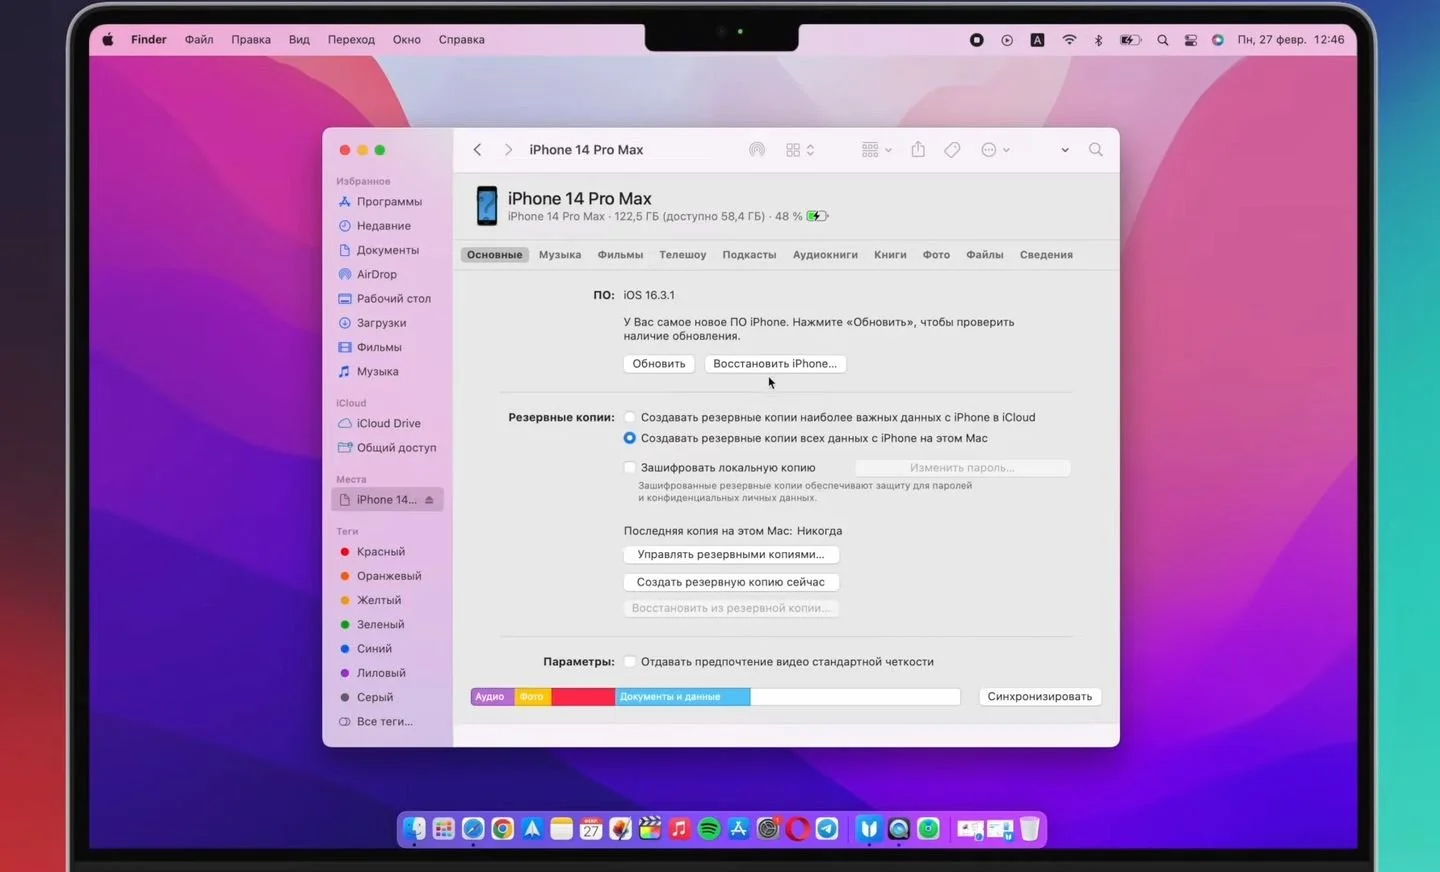Open the 'Фото' tab

[936, 255]
